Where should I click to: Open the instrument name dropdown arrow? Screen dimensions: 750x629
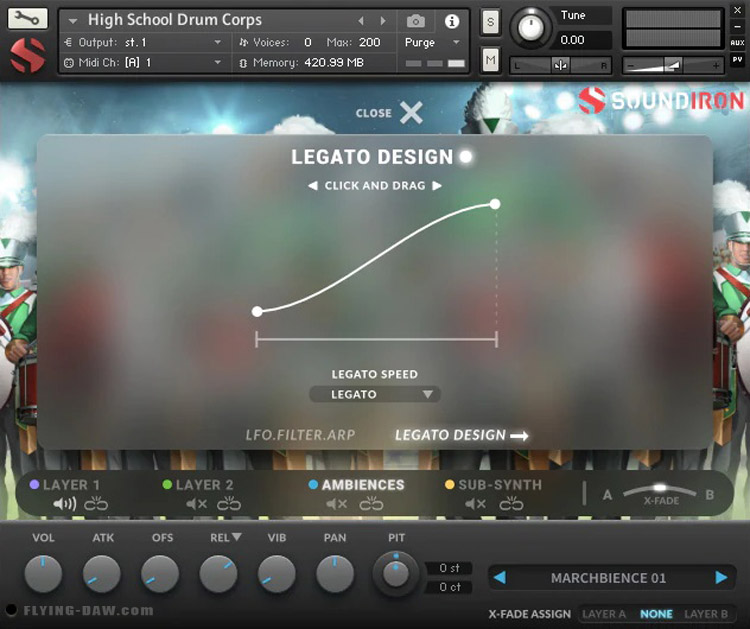[73, 21]
